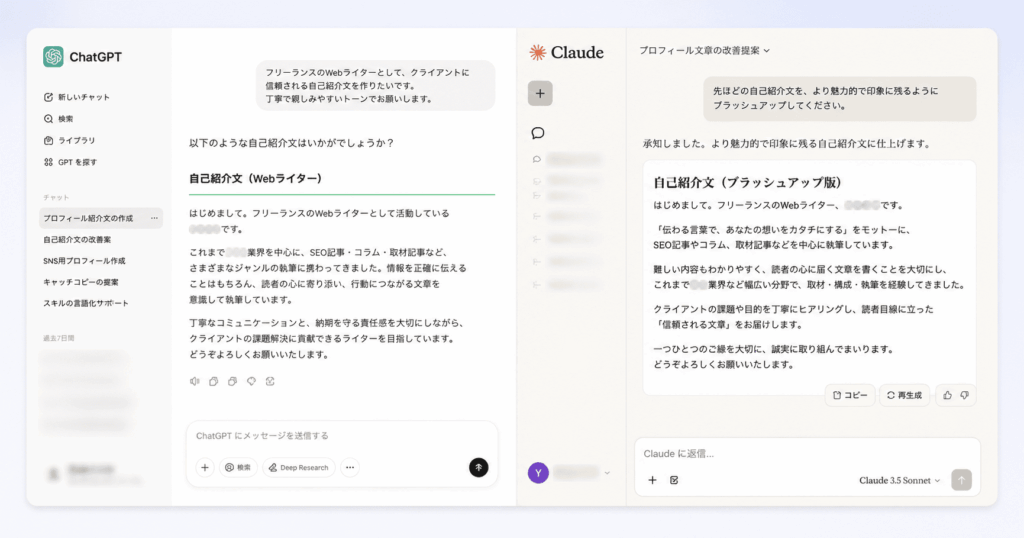Open ライブラリ in ChatGPT sidebar
Viewport: 1024px width, 538px height.
pos(69,140)
